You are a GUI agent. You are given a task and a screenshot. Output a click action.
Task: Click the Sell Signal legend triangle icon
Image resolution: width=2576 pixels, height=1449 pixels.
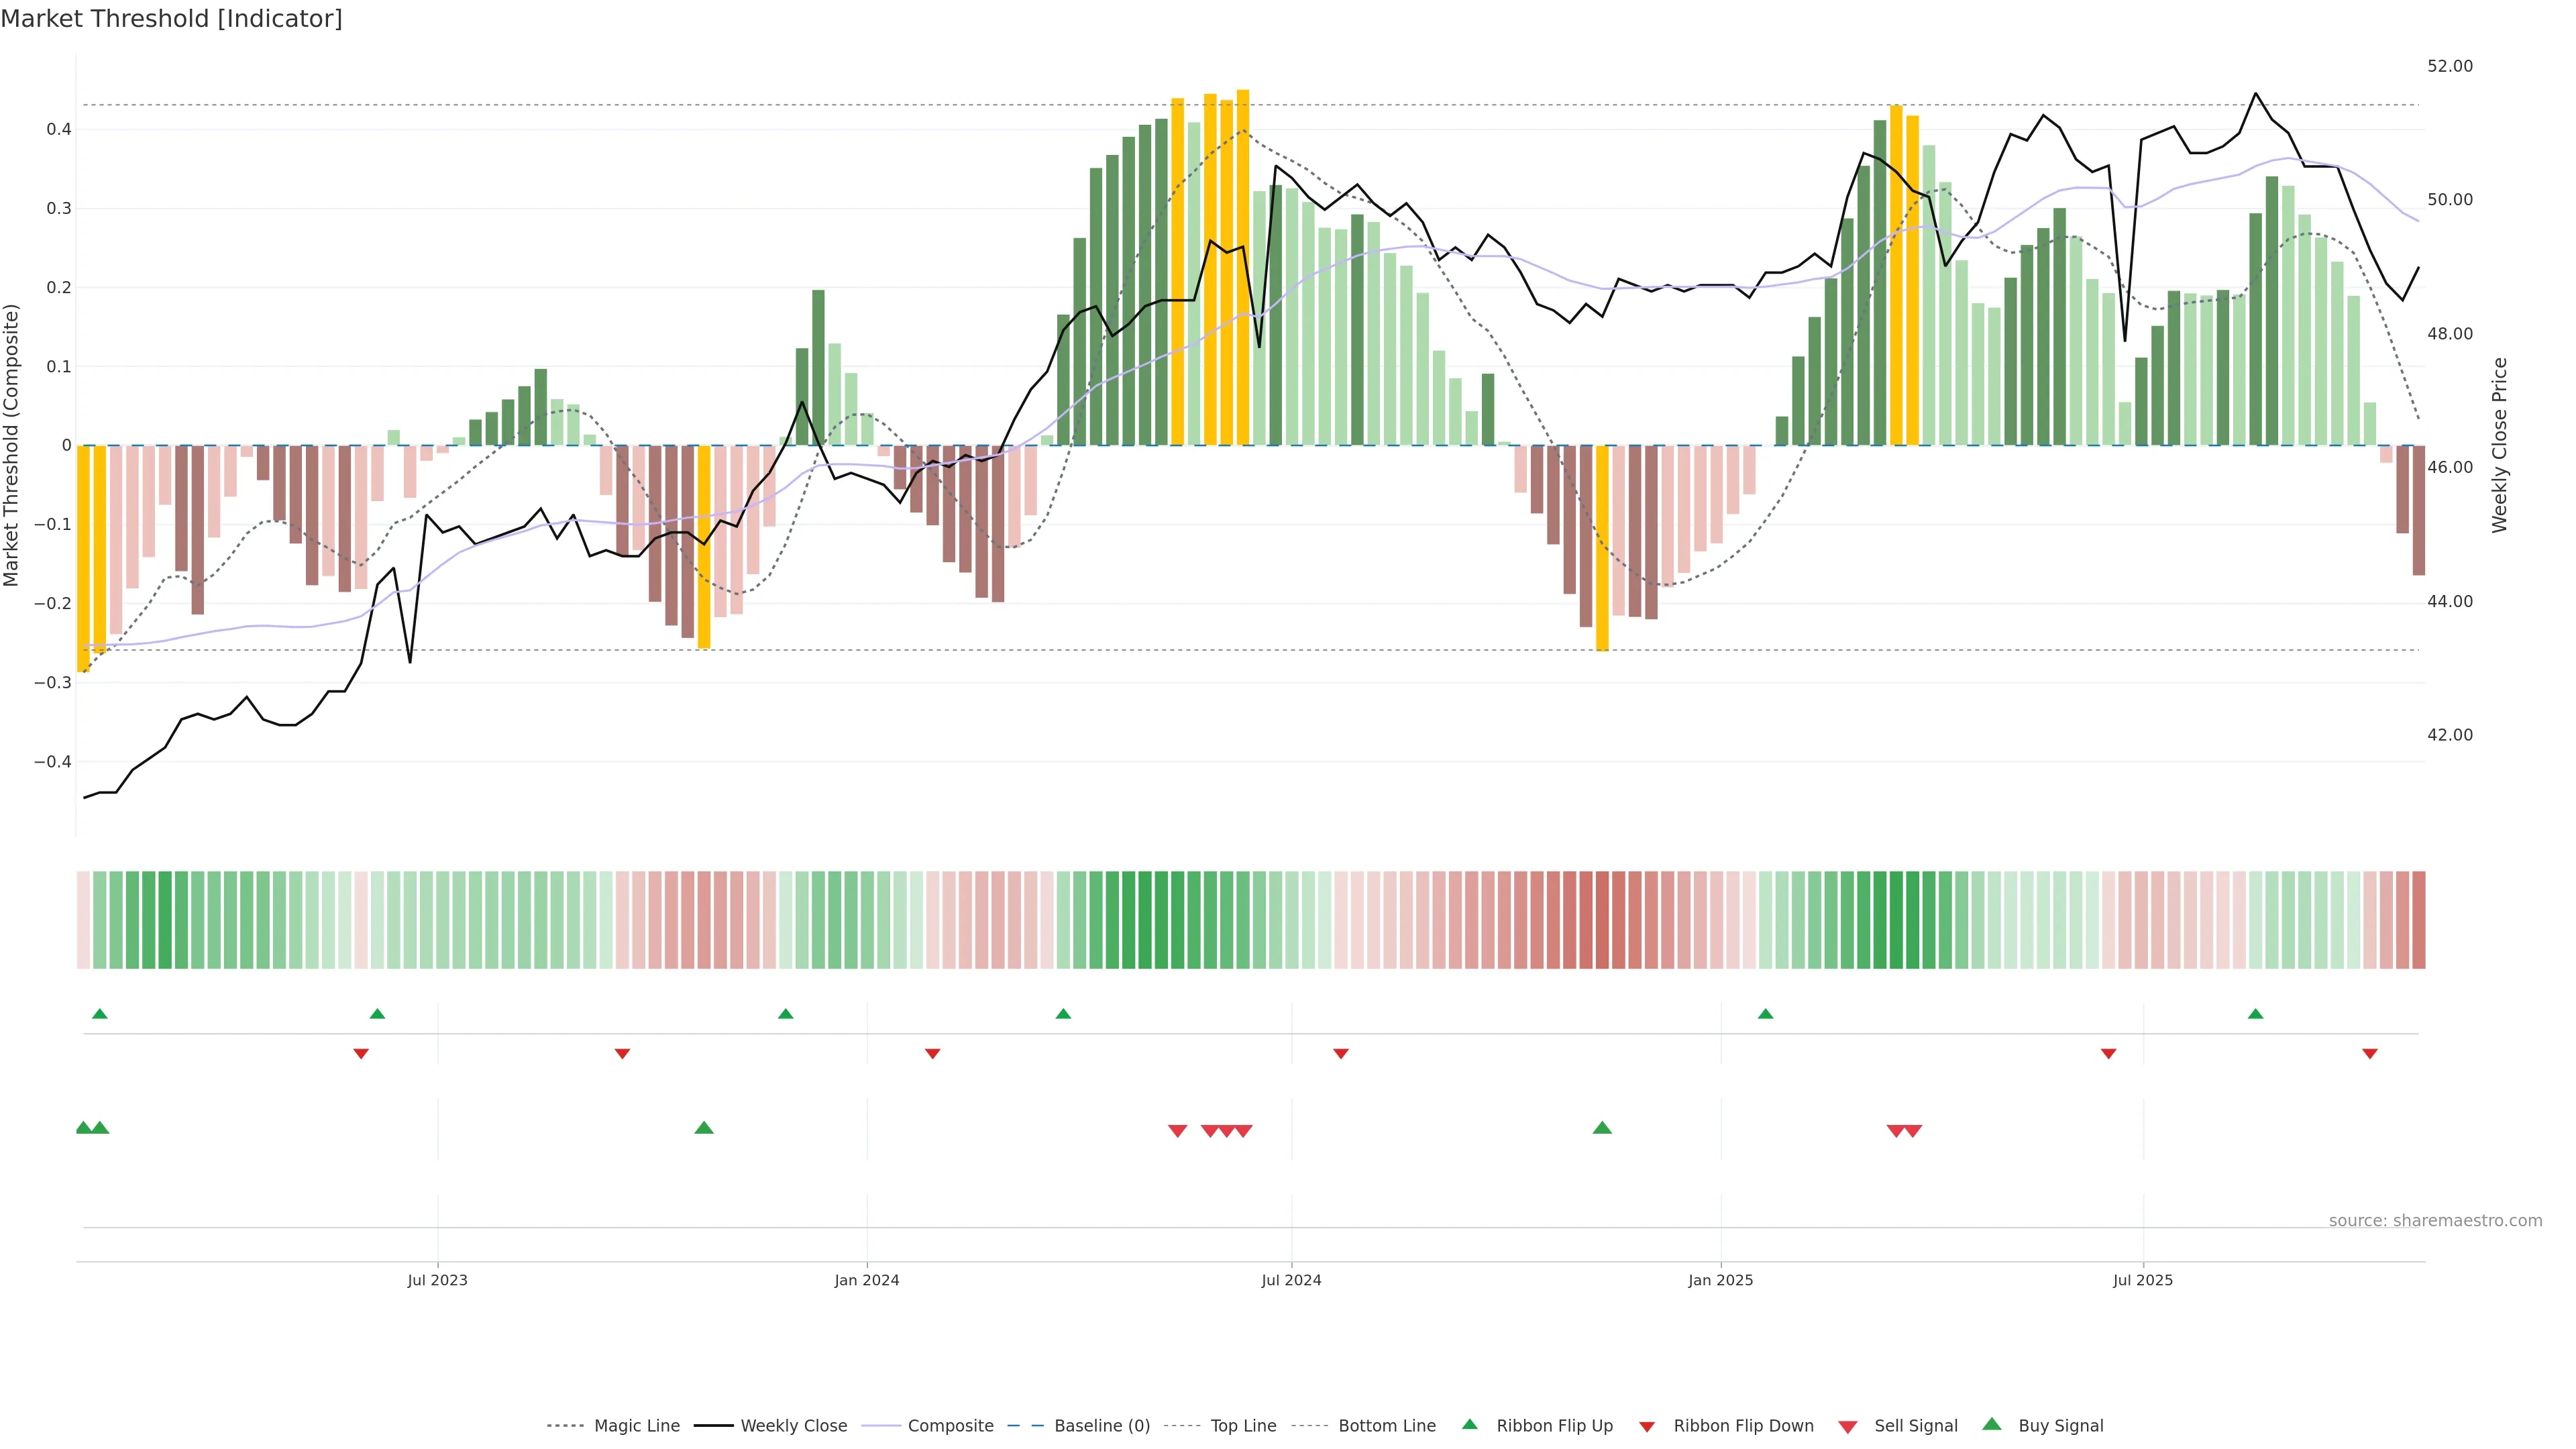click(x=1847, y=1427)
